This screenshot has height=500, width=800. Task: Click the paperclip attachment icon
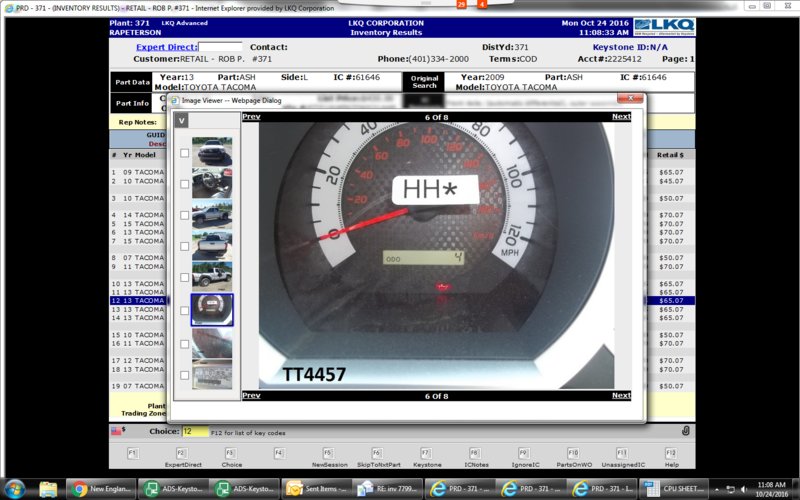pyautogui.click(x=686, y=431)
